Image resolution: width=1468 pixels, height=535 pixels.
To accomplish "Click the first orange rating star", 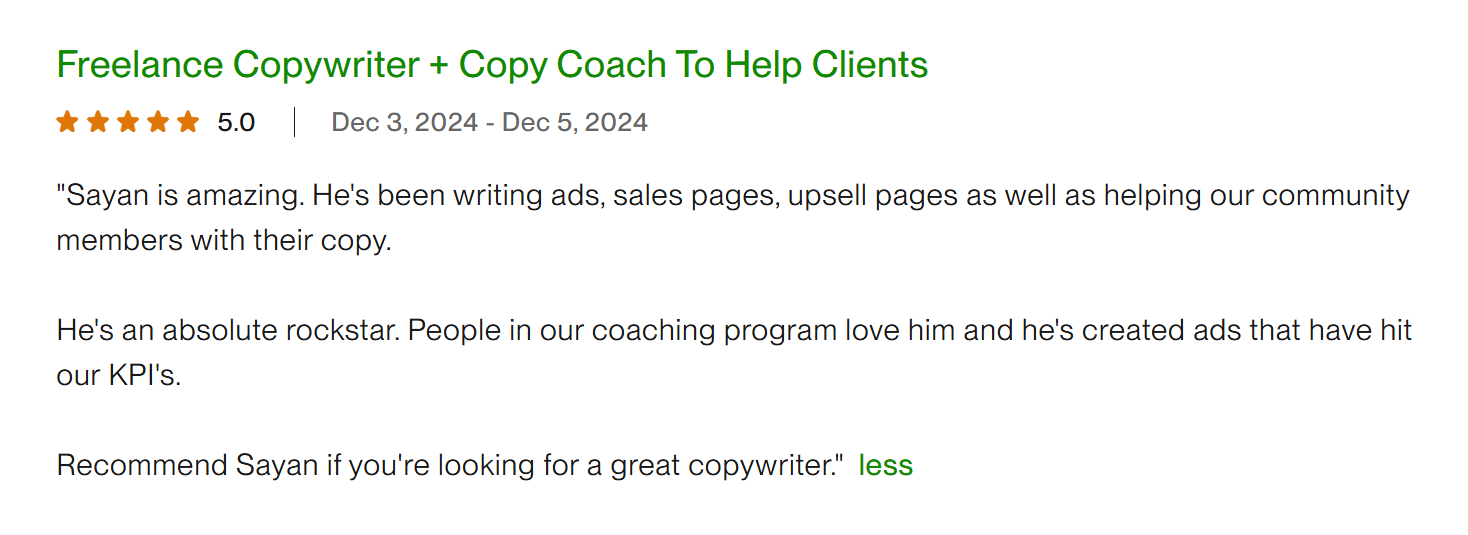I will tap(67, 122).
